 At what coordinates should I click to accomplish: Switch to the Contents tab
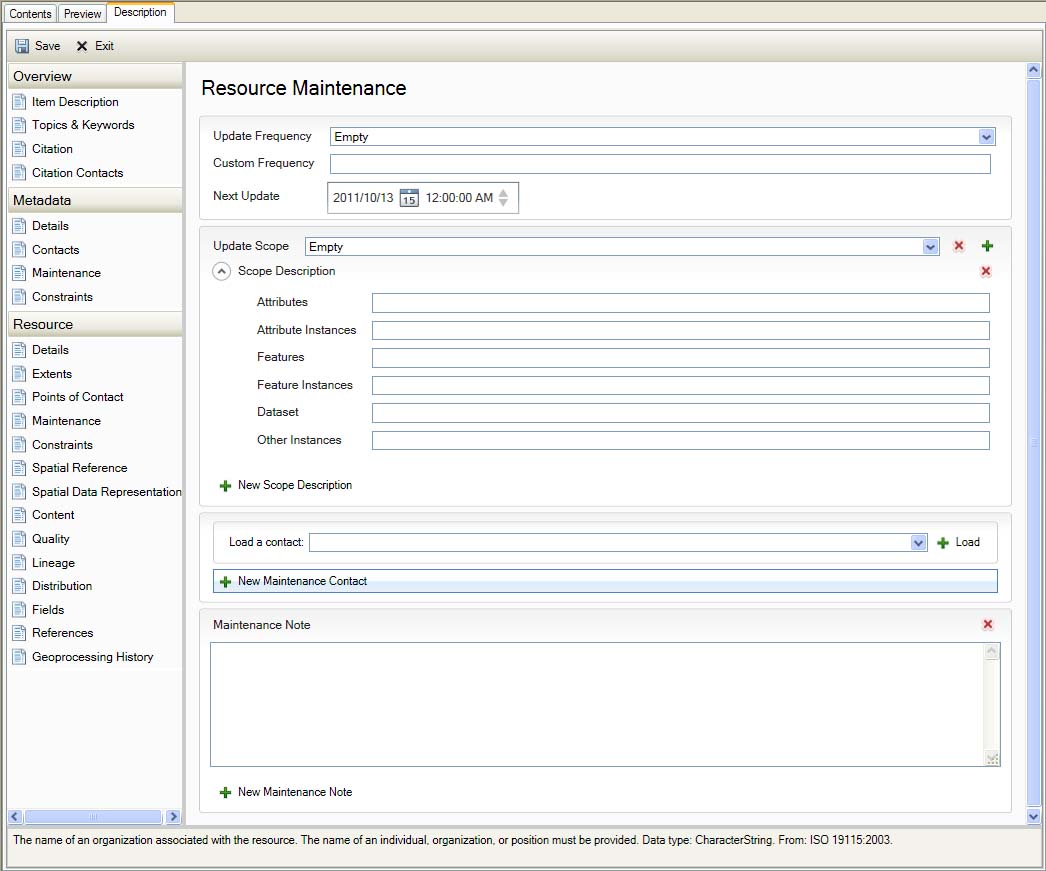pos(30,14)
